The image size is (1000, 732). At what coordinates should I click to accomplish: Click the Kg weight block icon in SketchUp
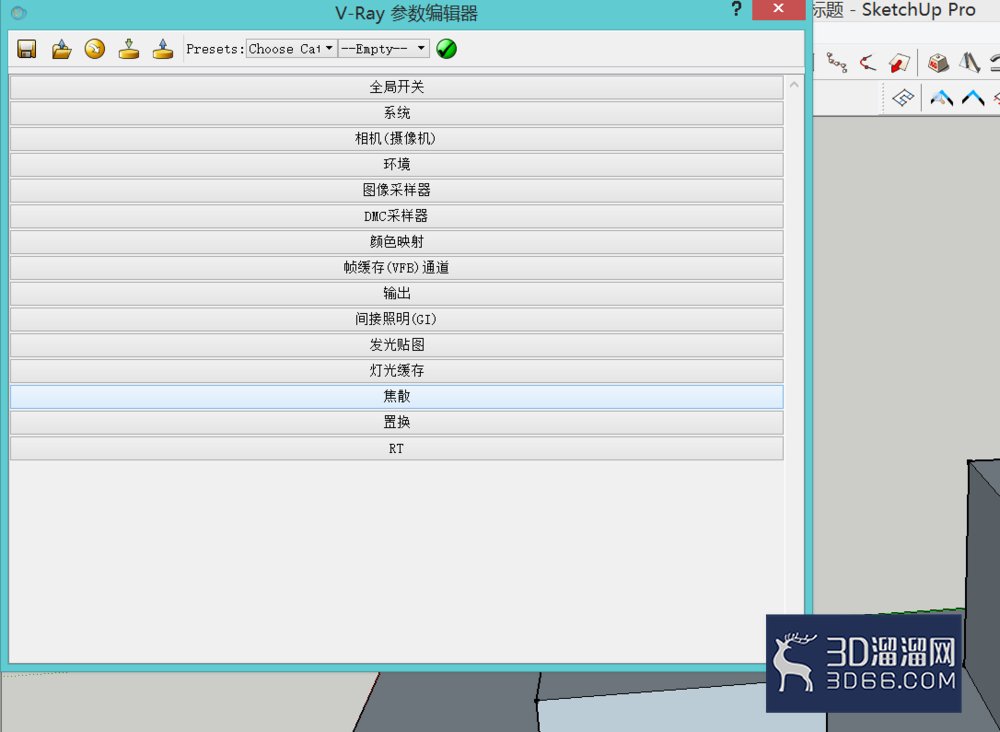tap(938, 62)
